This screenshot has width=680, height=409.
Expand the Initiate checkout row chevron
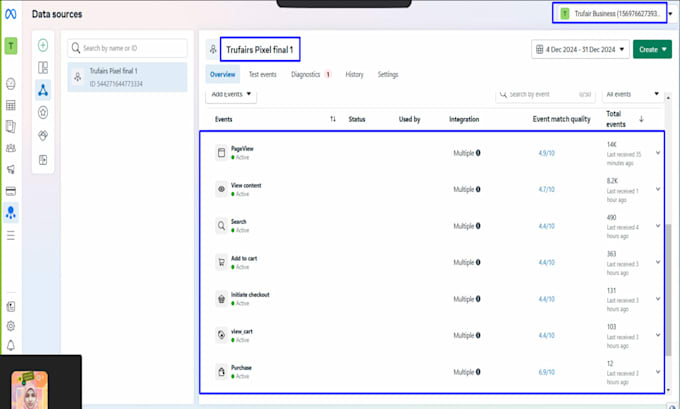[x=658, y=299]
